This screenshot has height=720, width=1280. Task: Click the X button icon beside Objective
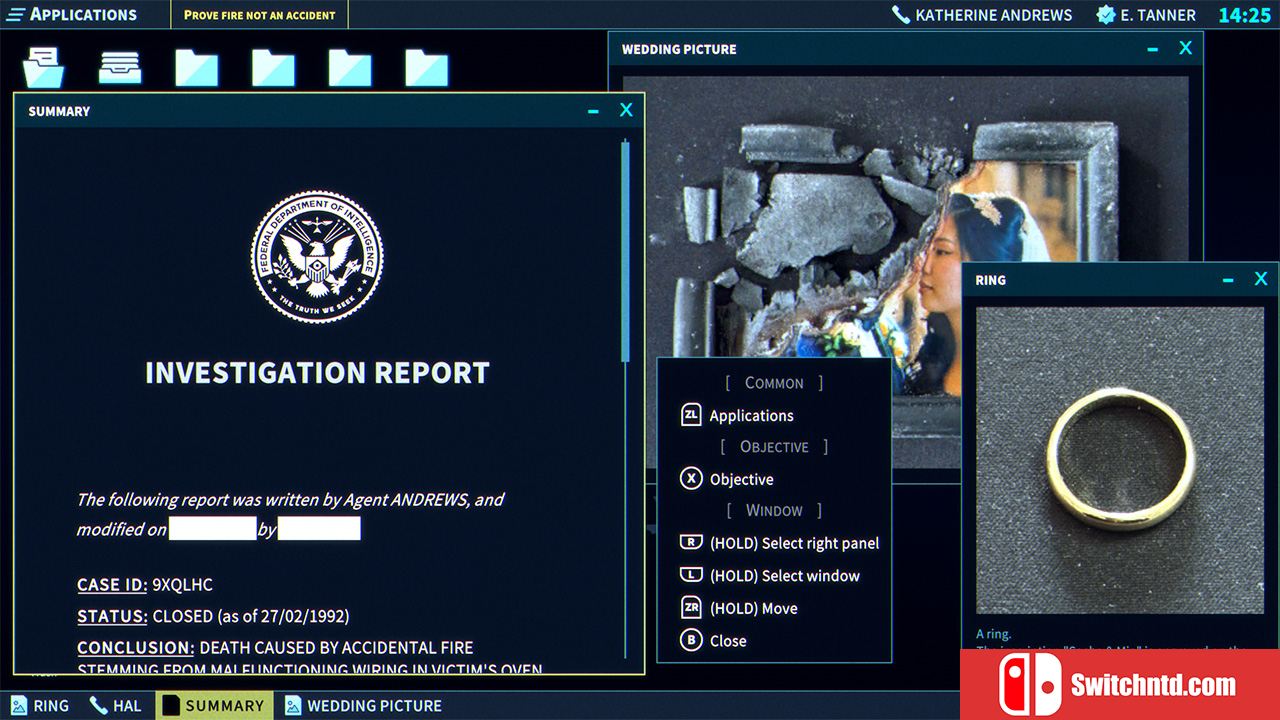pos(691,479)
